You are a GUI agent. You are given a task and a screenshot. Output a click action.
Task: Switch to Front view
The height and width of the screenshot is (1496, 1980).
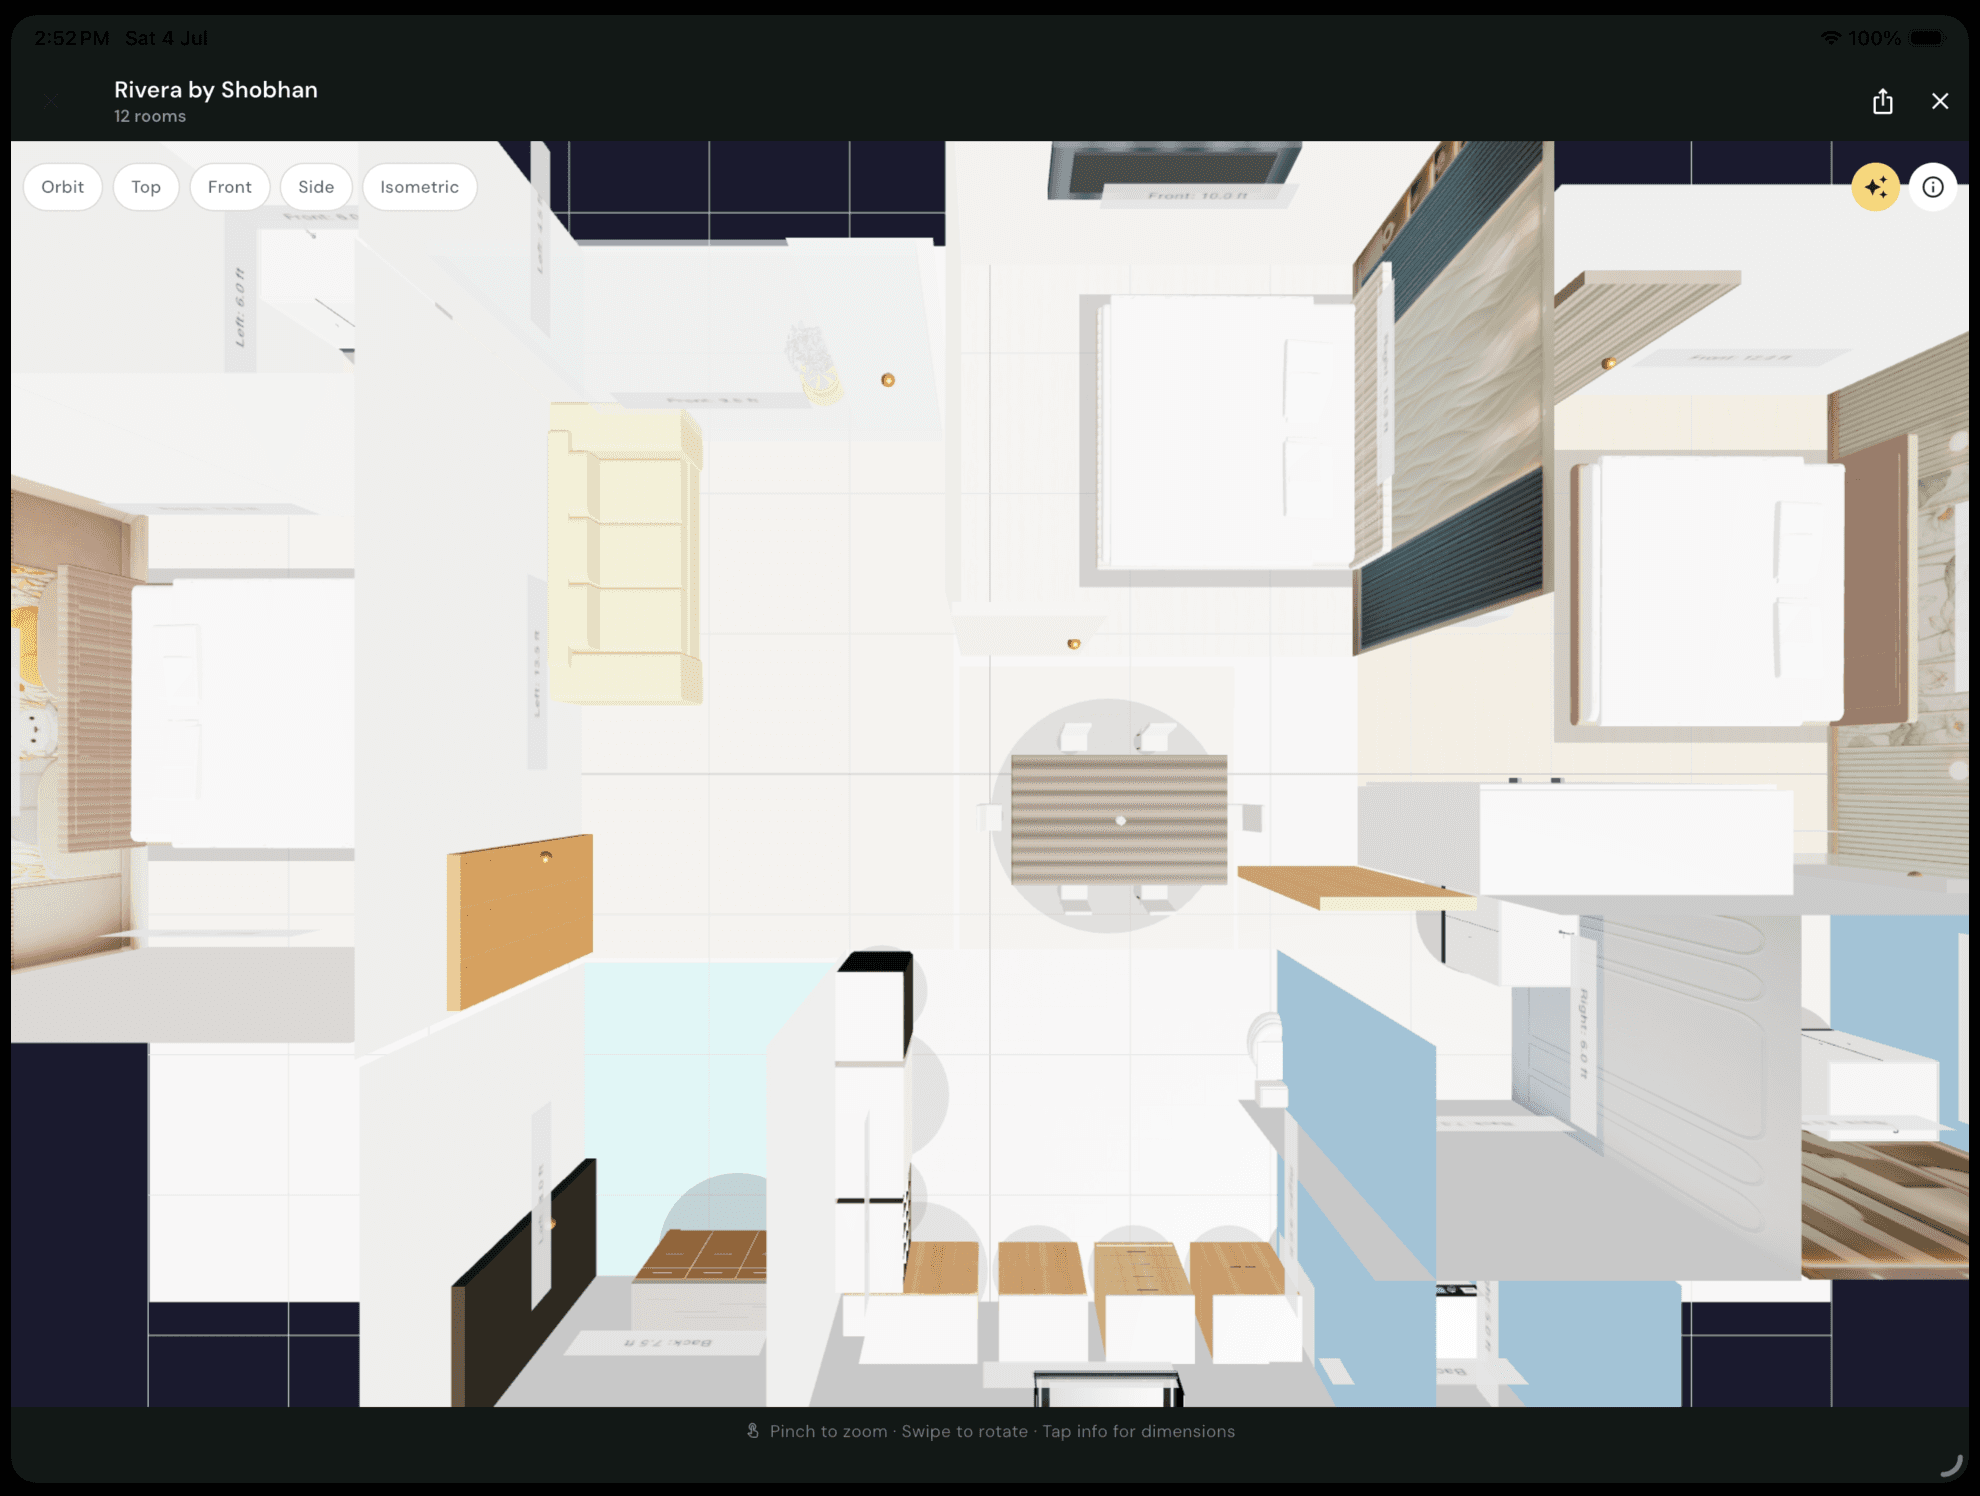tap(230, 187)
